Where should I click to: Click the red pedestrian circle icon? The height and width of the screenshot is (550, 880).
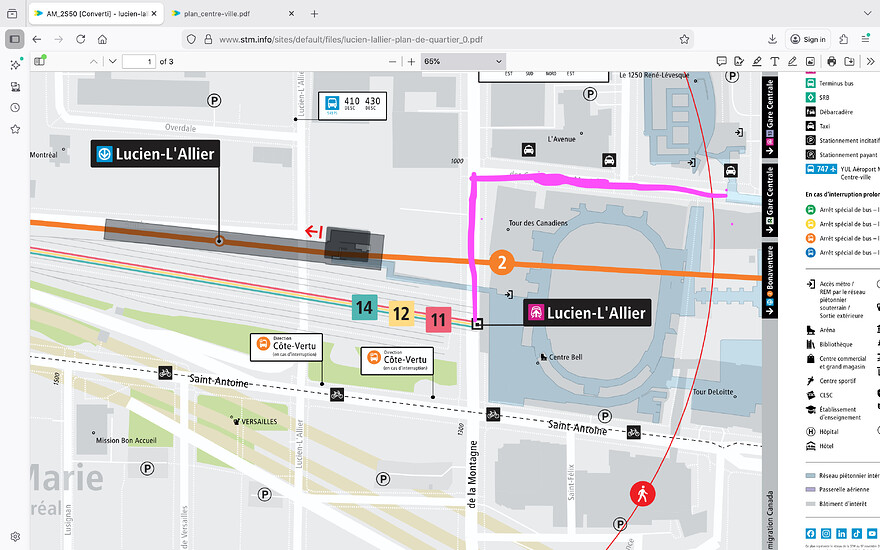tap(643, 494)
